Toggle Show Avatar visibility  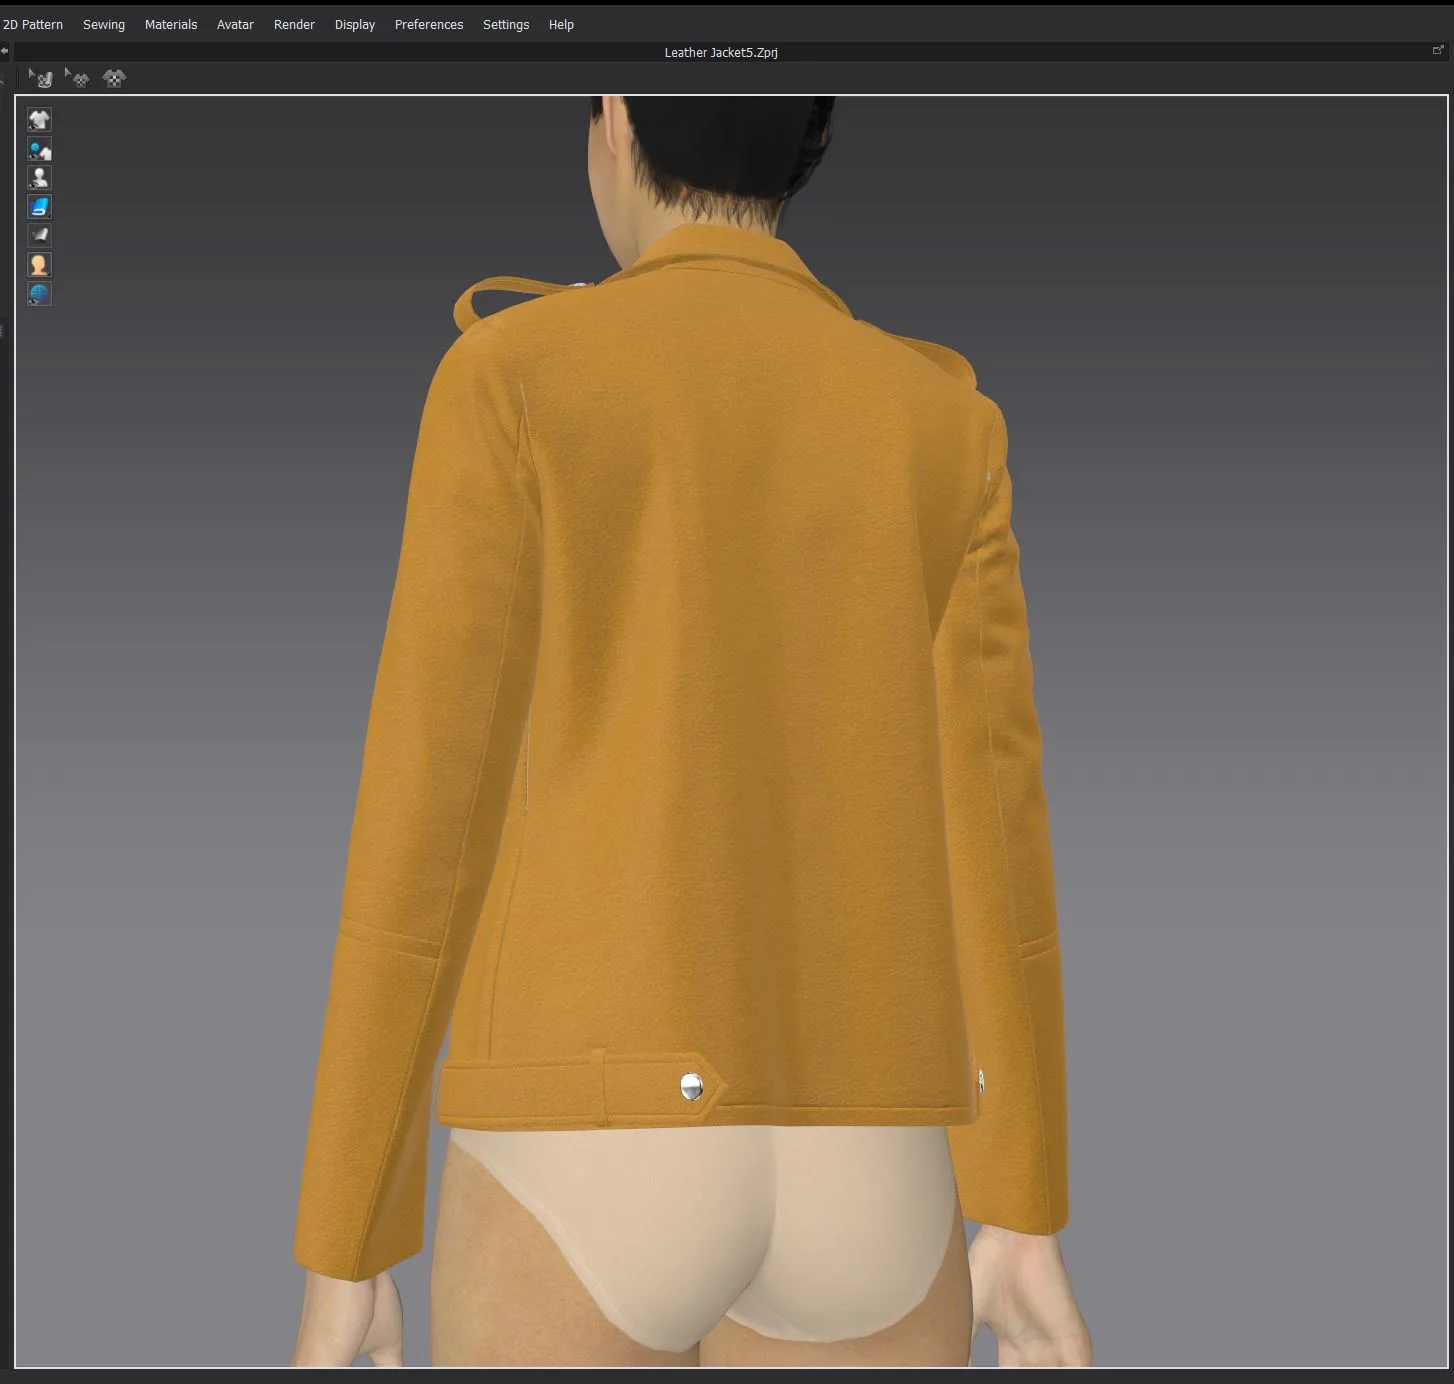click(39, 177)
